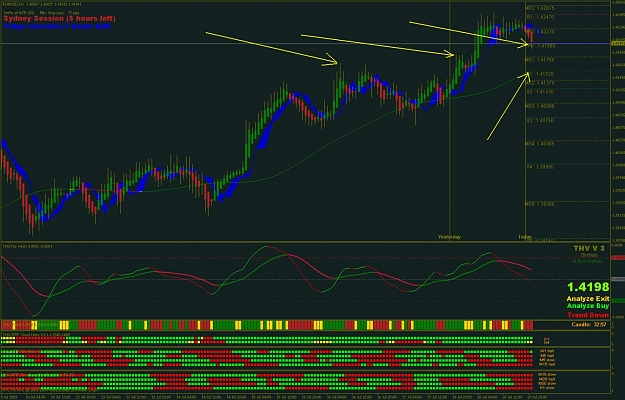Screen dimensions: 625x400
Task: Select the M15 slow row label
Action: [x=547, y=375]
